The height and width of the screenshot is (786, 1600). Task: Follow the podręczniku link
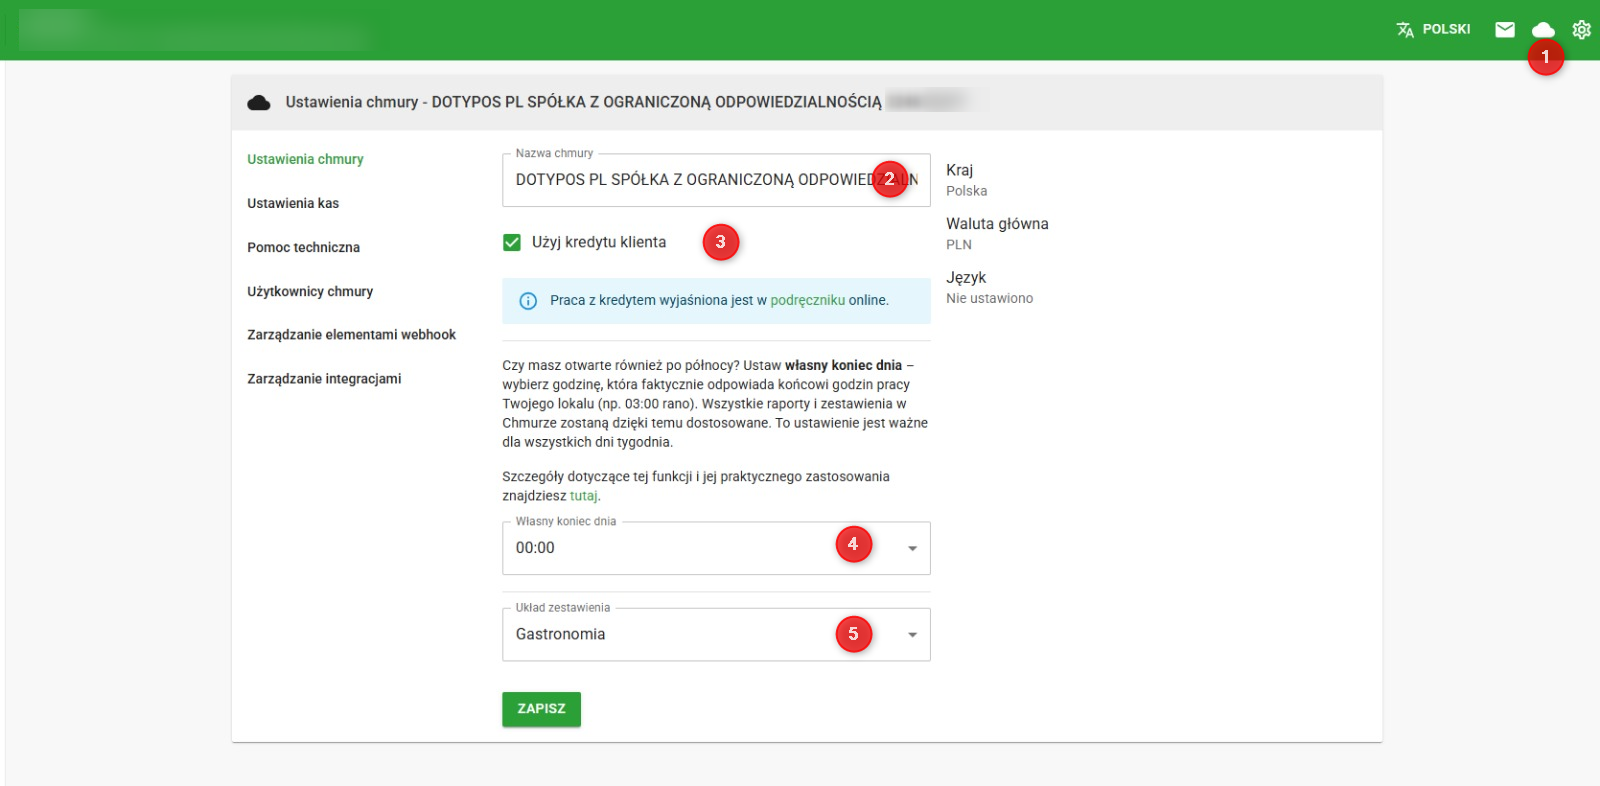[x=807, y=300]
